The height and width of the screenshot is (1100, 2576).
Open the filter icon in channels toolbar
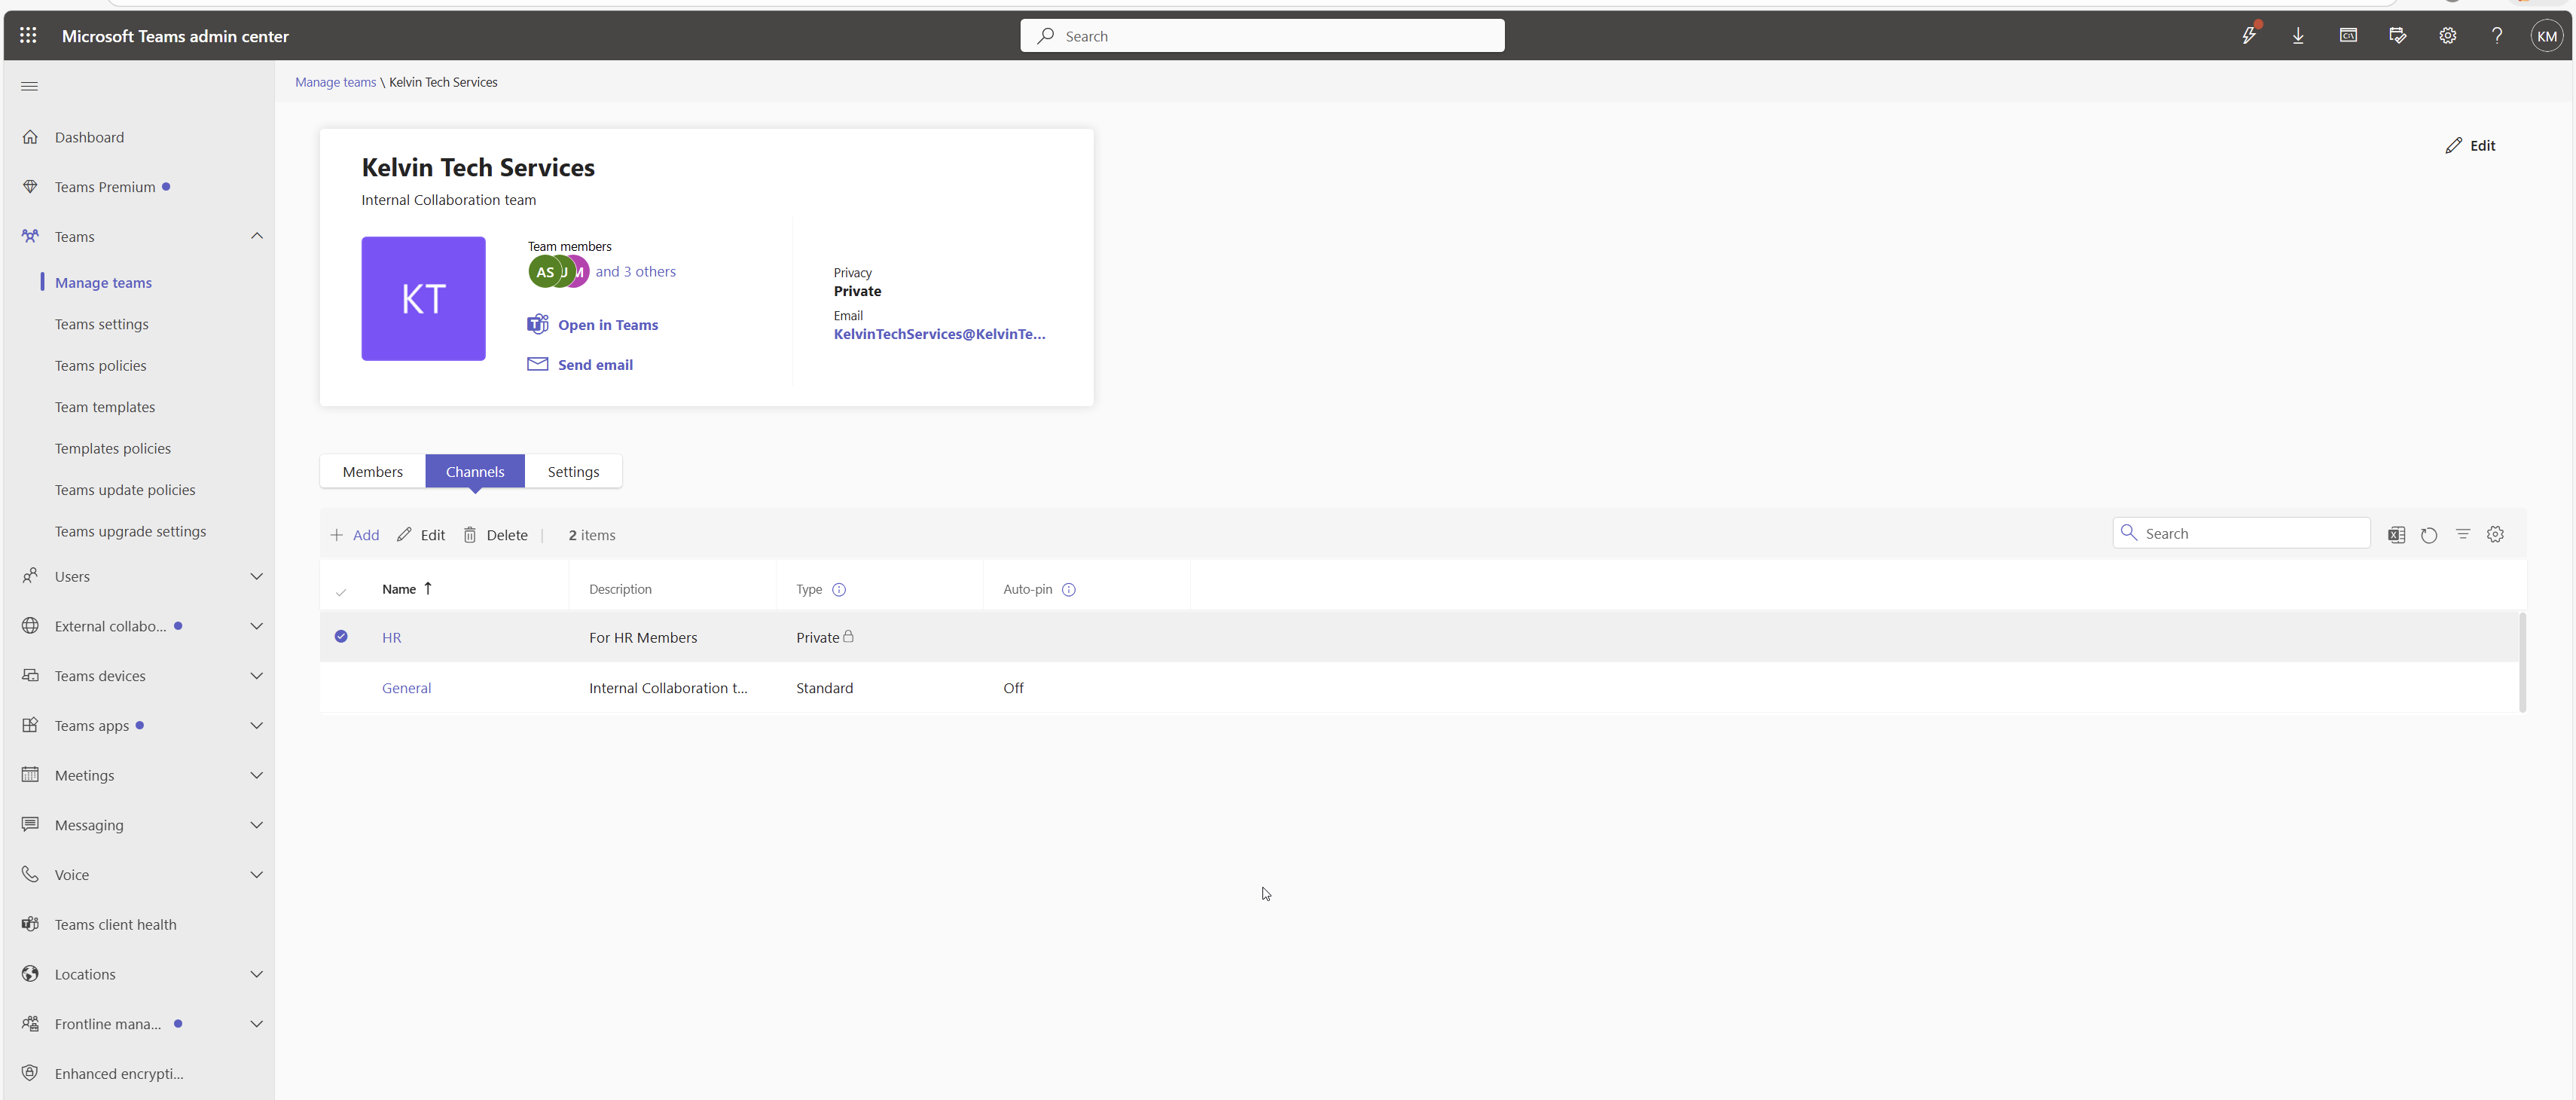coord(2462,534)
